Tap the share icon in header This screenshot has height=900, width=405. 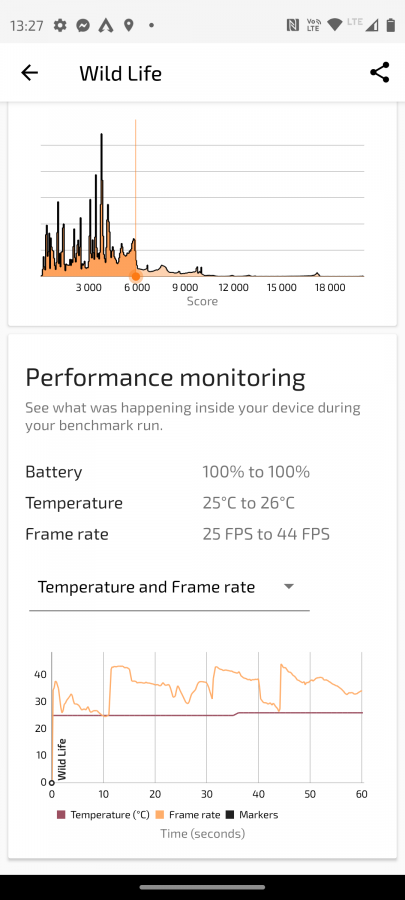tap(379, 73)
